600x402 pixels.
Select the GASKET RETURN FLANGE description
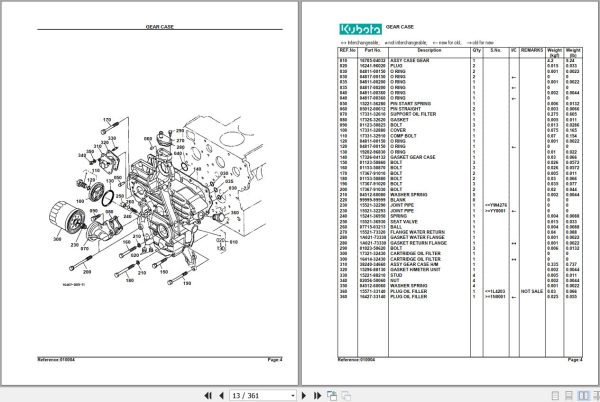pyautogui.click(x=418, y=243)
